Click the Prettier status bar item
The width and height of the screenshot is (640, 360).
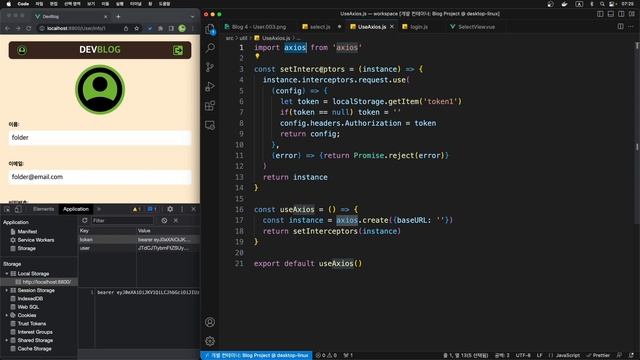pos(599,356)
